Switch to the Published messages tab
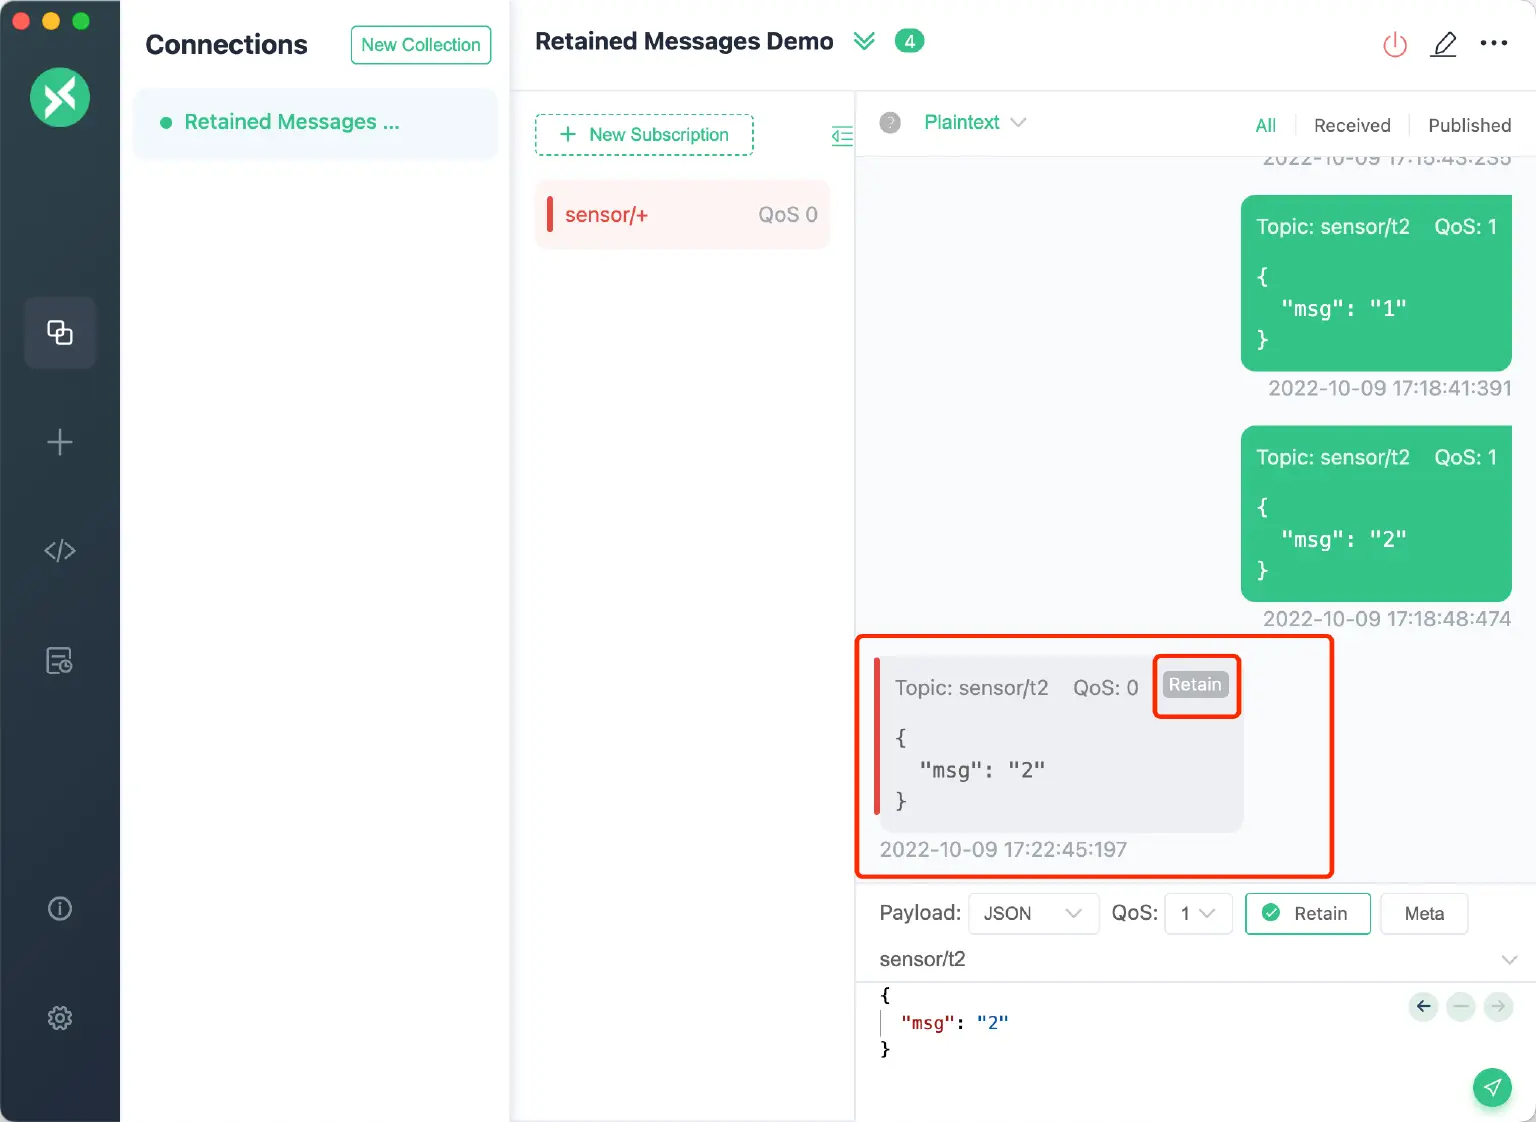 coord(1469,125)
